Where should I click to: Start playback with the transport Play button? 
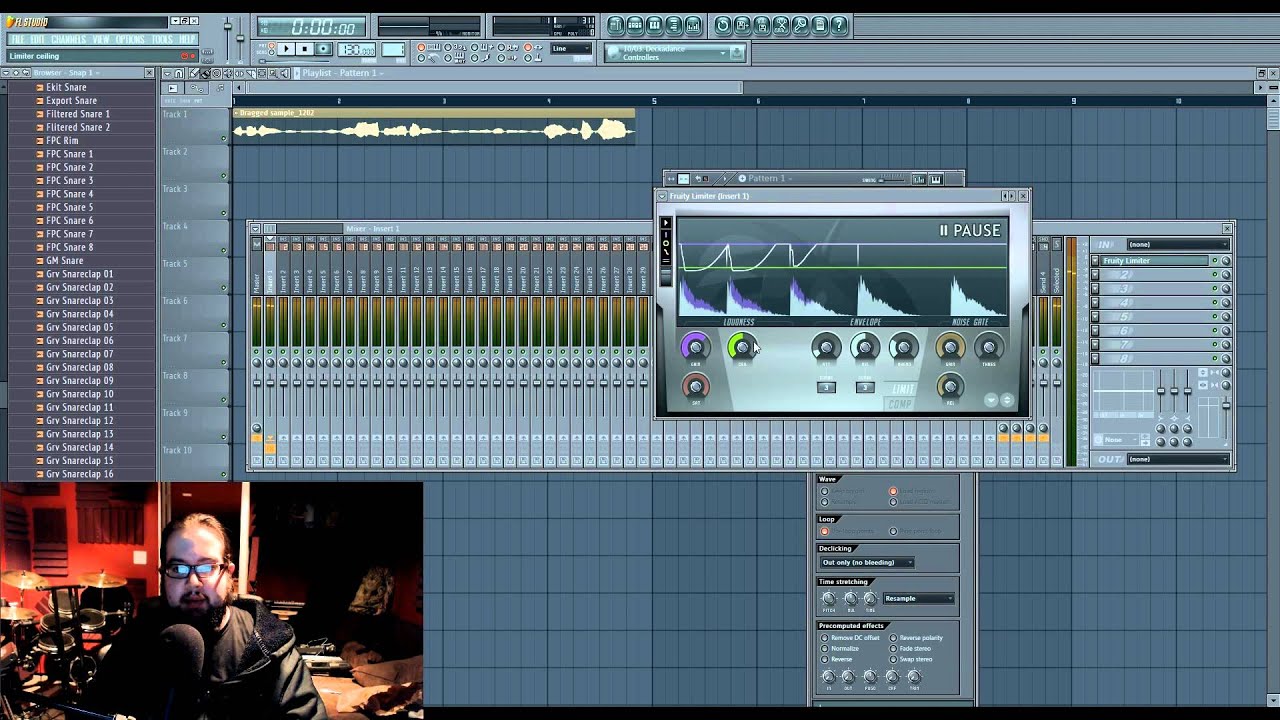point(286,49)
